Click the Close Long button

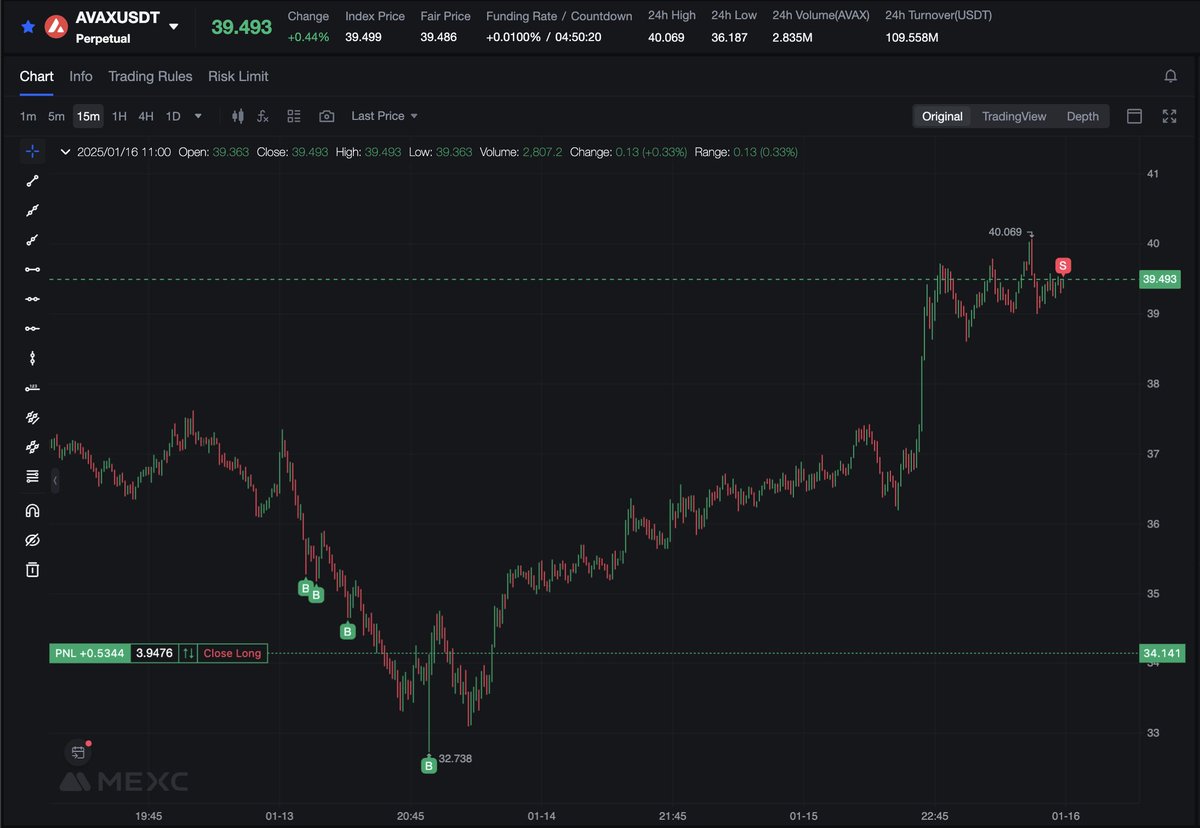click(232, 654)
